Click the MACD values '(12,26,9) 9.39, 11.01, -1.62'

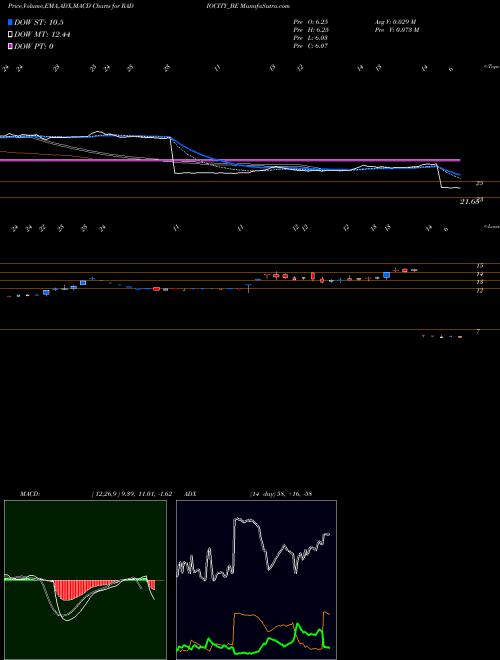coord(131,494)
